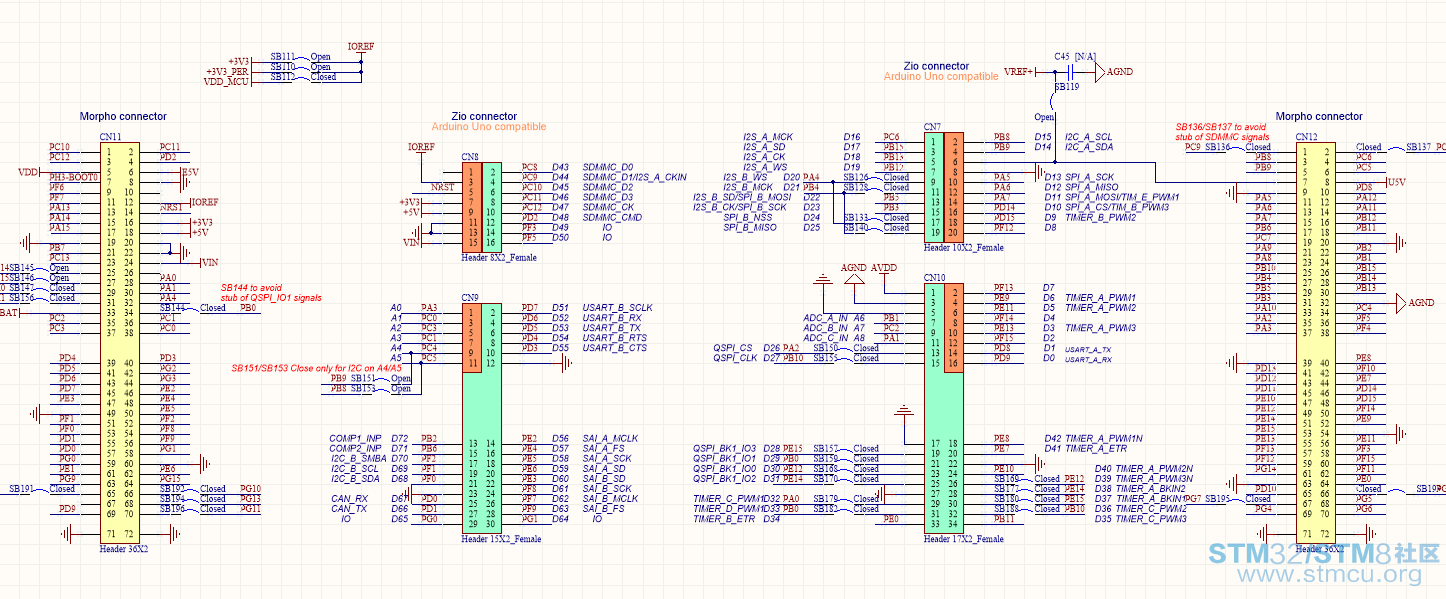Click the CN12 connector designator
1446x599 pixels.
pos(1307,137)
